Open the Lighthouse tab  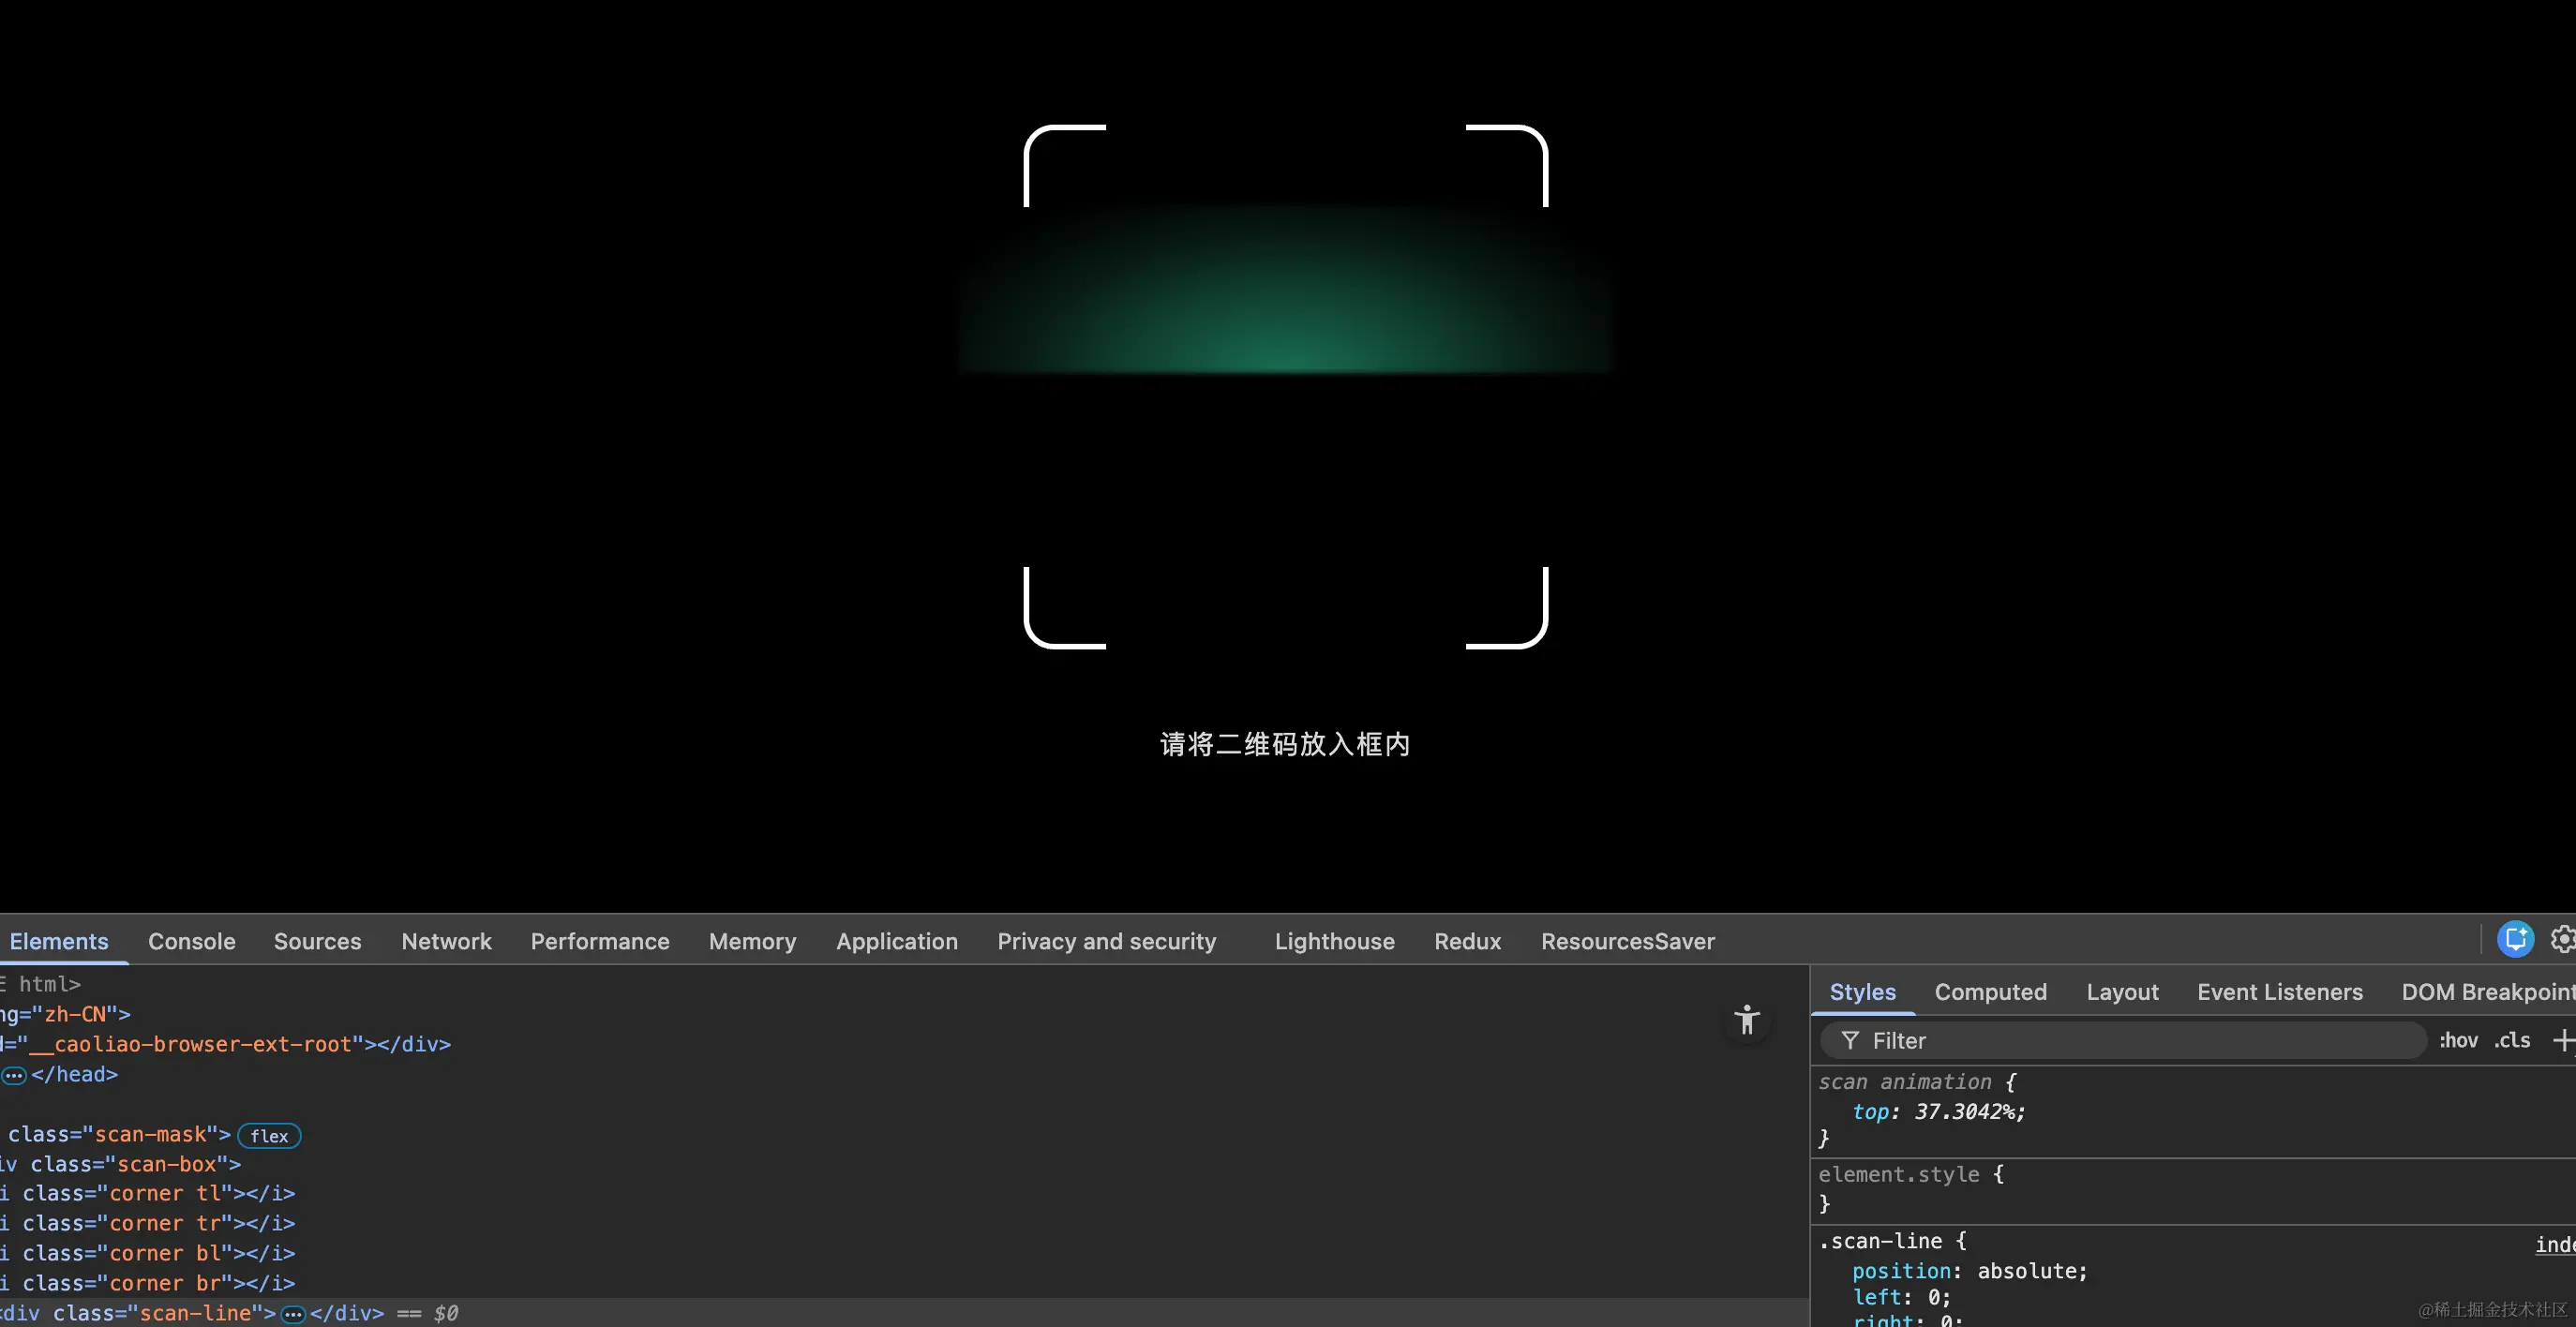pyautogui.click(x=1334, y=941)
